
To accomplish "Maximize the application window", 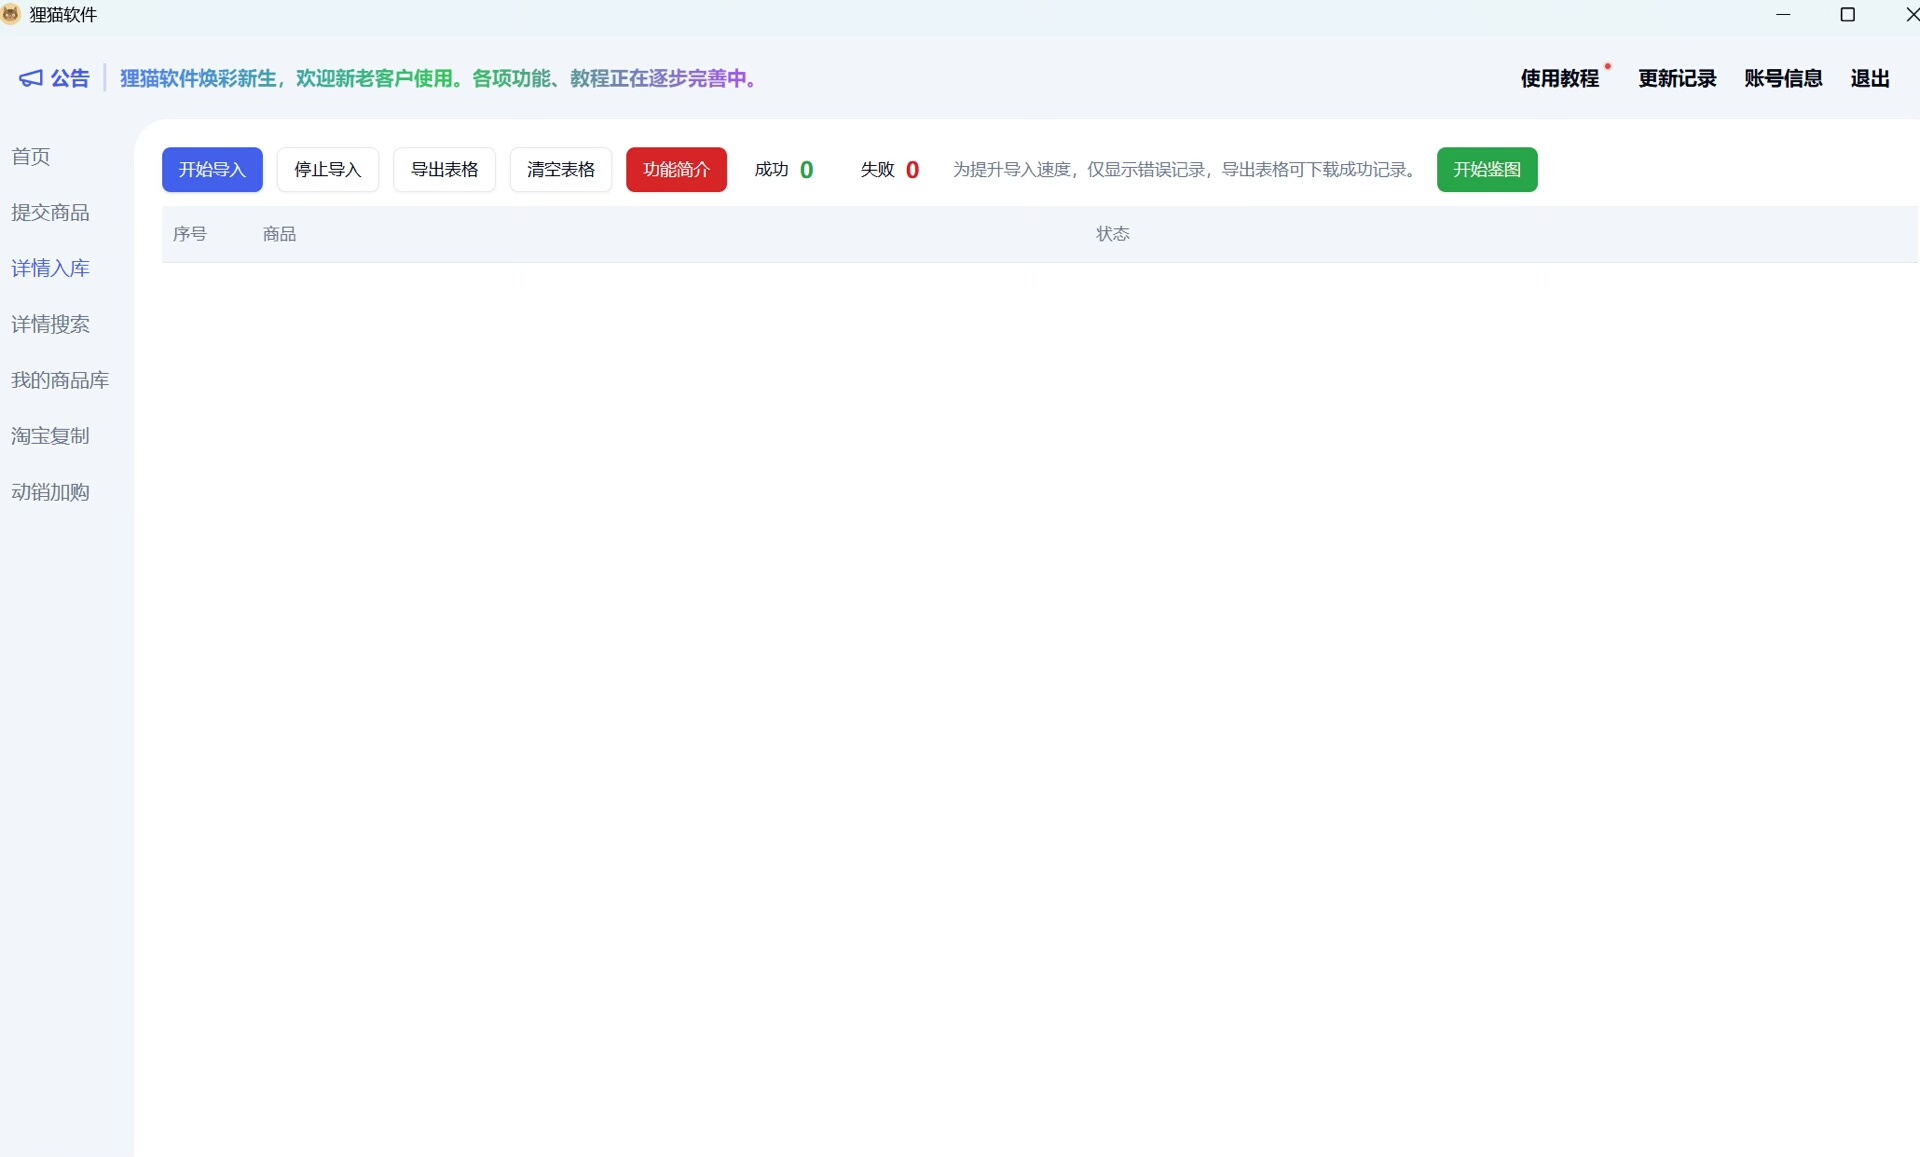I will coord(1847,15).
